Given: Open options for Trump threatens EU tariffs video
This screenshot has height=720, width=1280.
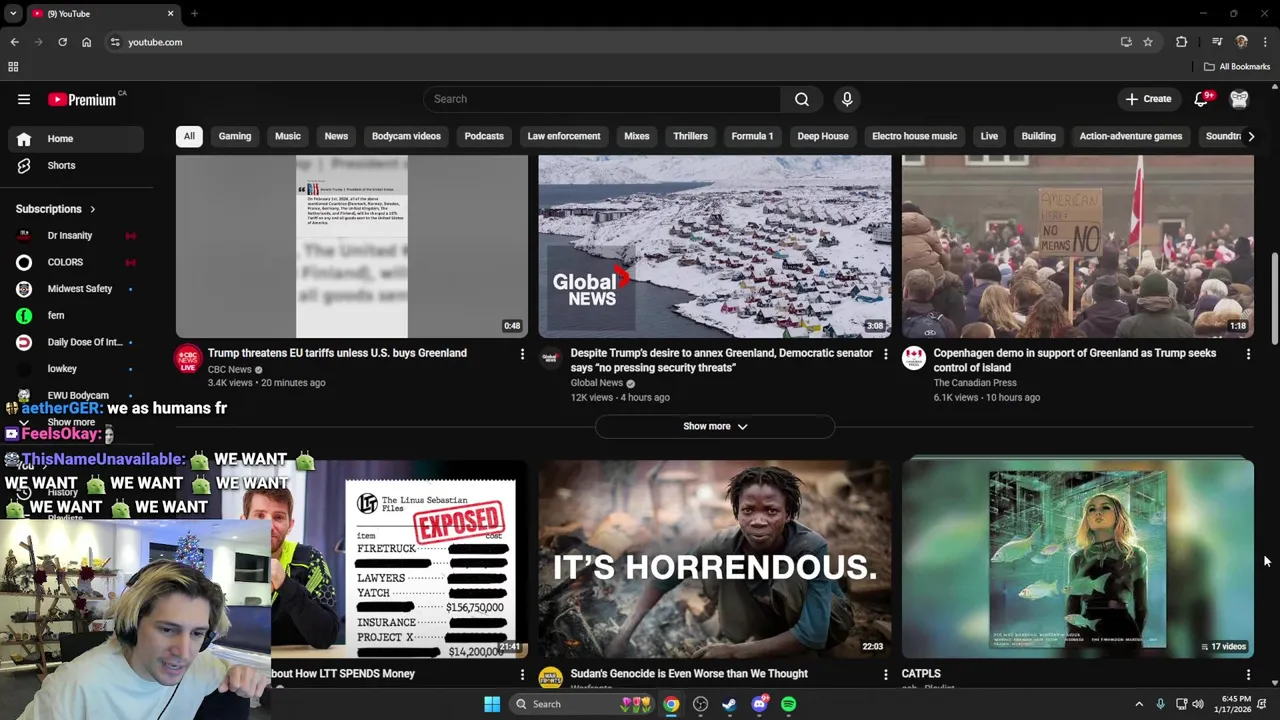Looking at the screenshot, I should [x=522, y=354].
